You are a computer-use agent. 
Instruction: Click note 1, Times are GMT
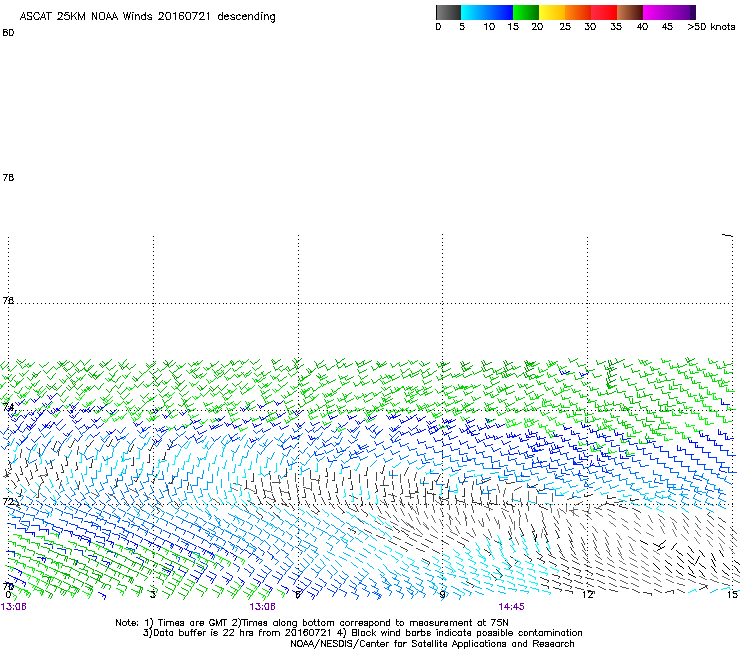tap(186, 623)
